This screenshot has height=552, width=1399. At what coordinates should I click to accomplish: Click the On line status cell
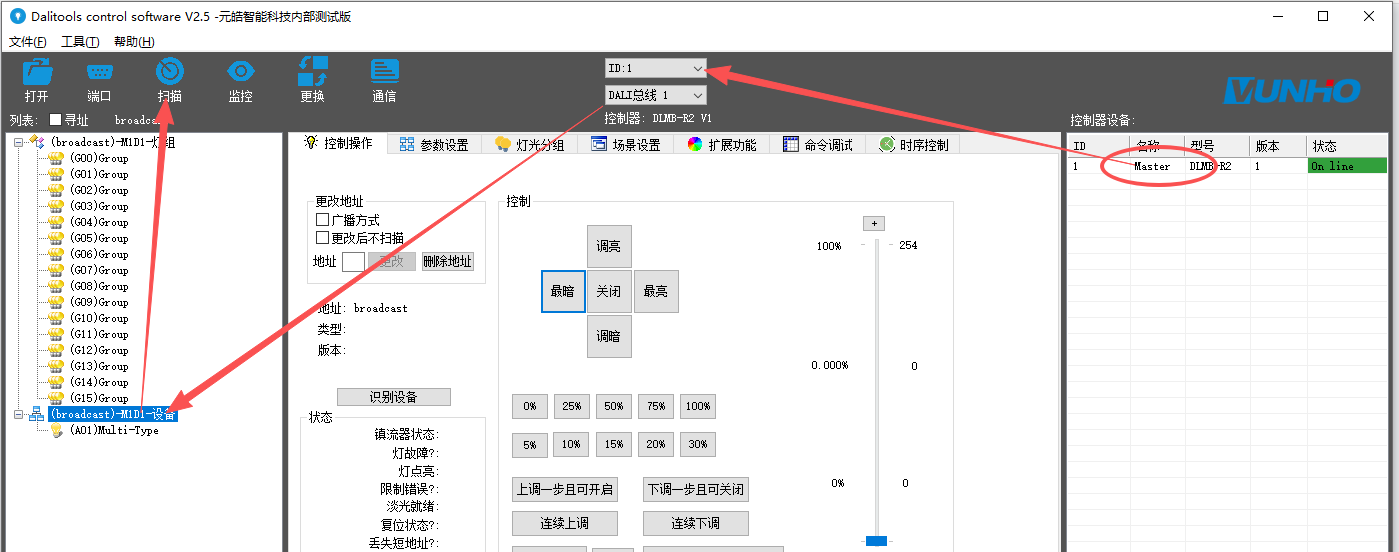tap(1348, 166)
